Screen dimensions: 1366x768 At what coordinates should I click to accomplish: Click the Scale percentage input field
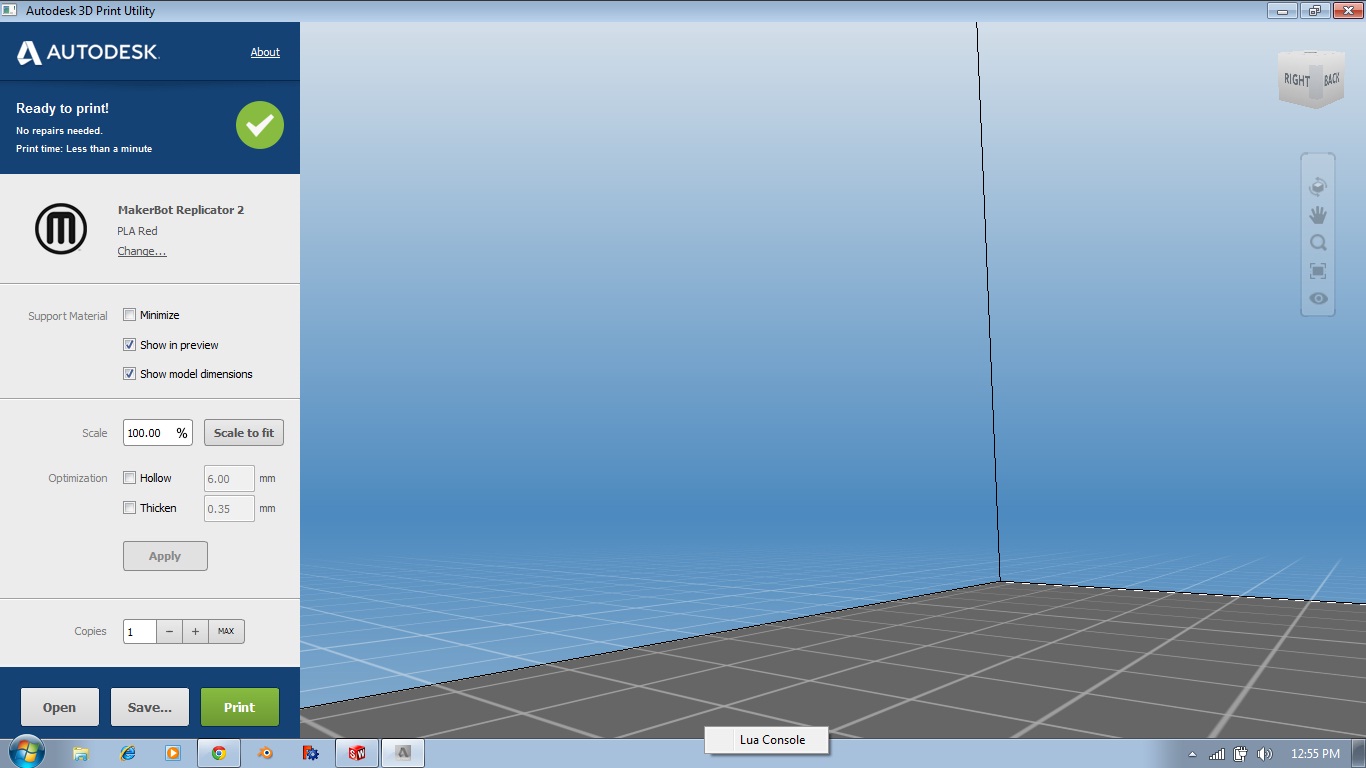point(149,433)
